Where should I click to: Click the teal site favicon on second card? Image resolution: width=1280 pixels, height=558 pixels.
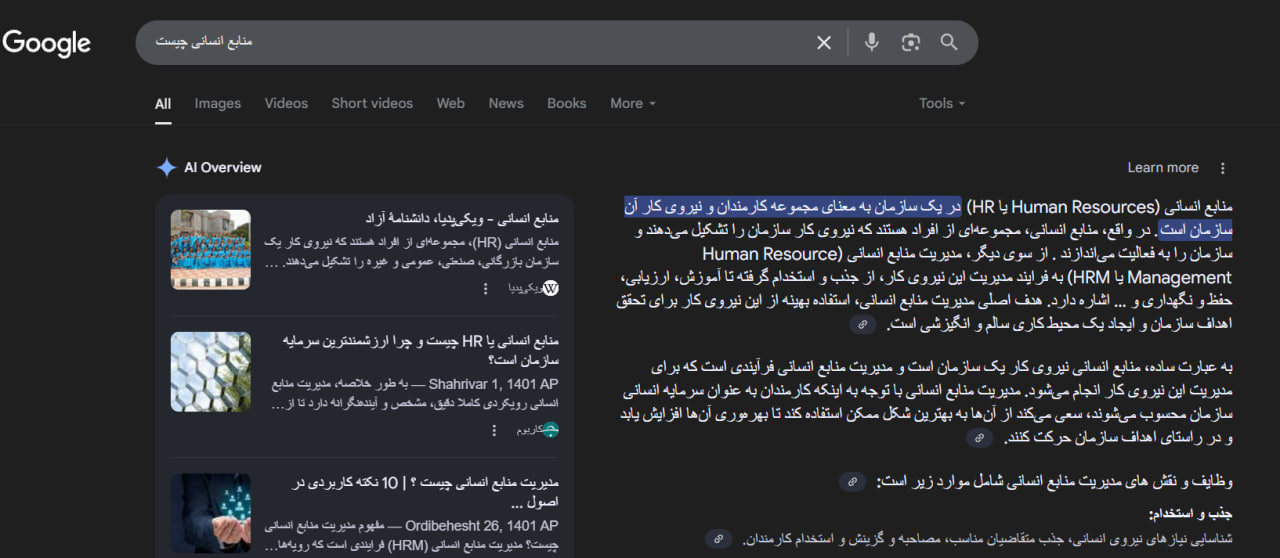click(x=551, y=430)
